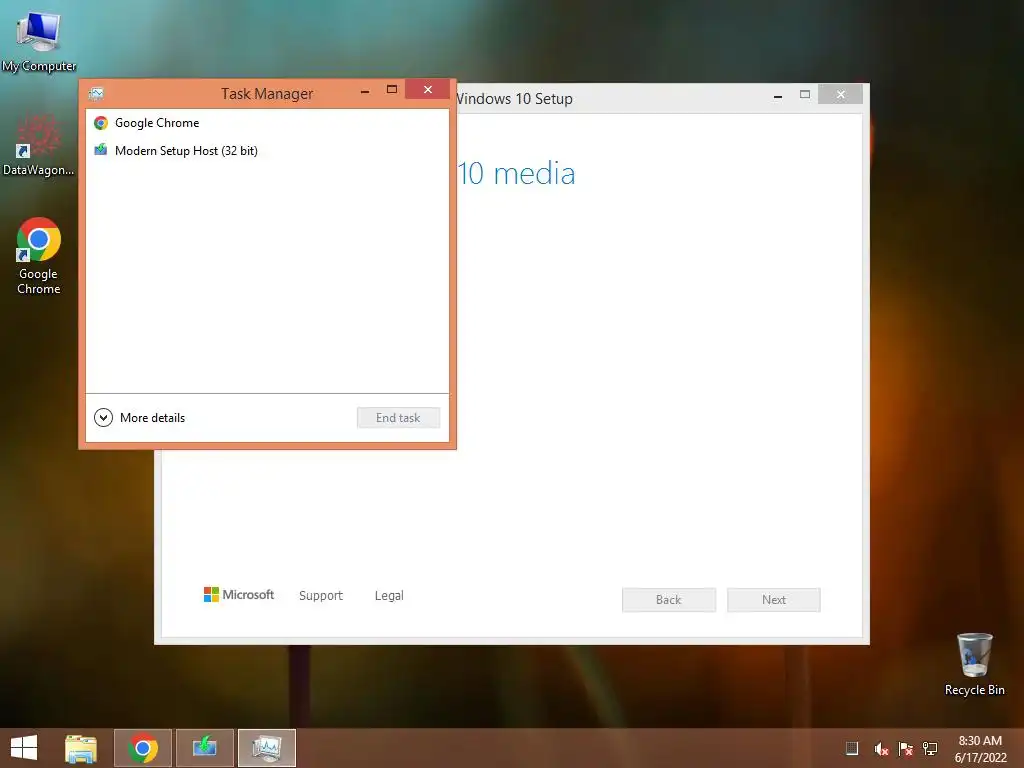
Task: Open File Explorer from the taskbar
Action: click(81, 748)
